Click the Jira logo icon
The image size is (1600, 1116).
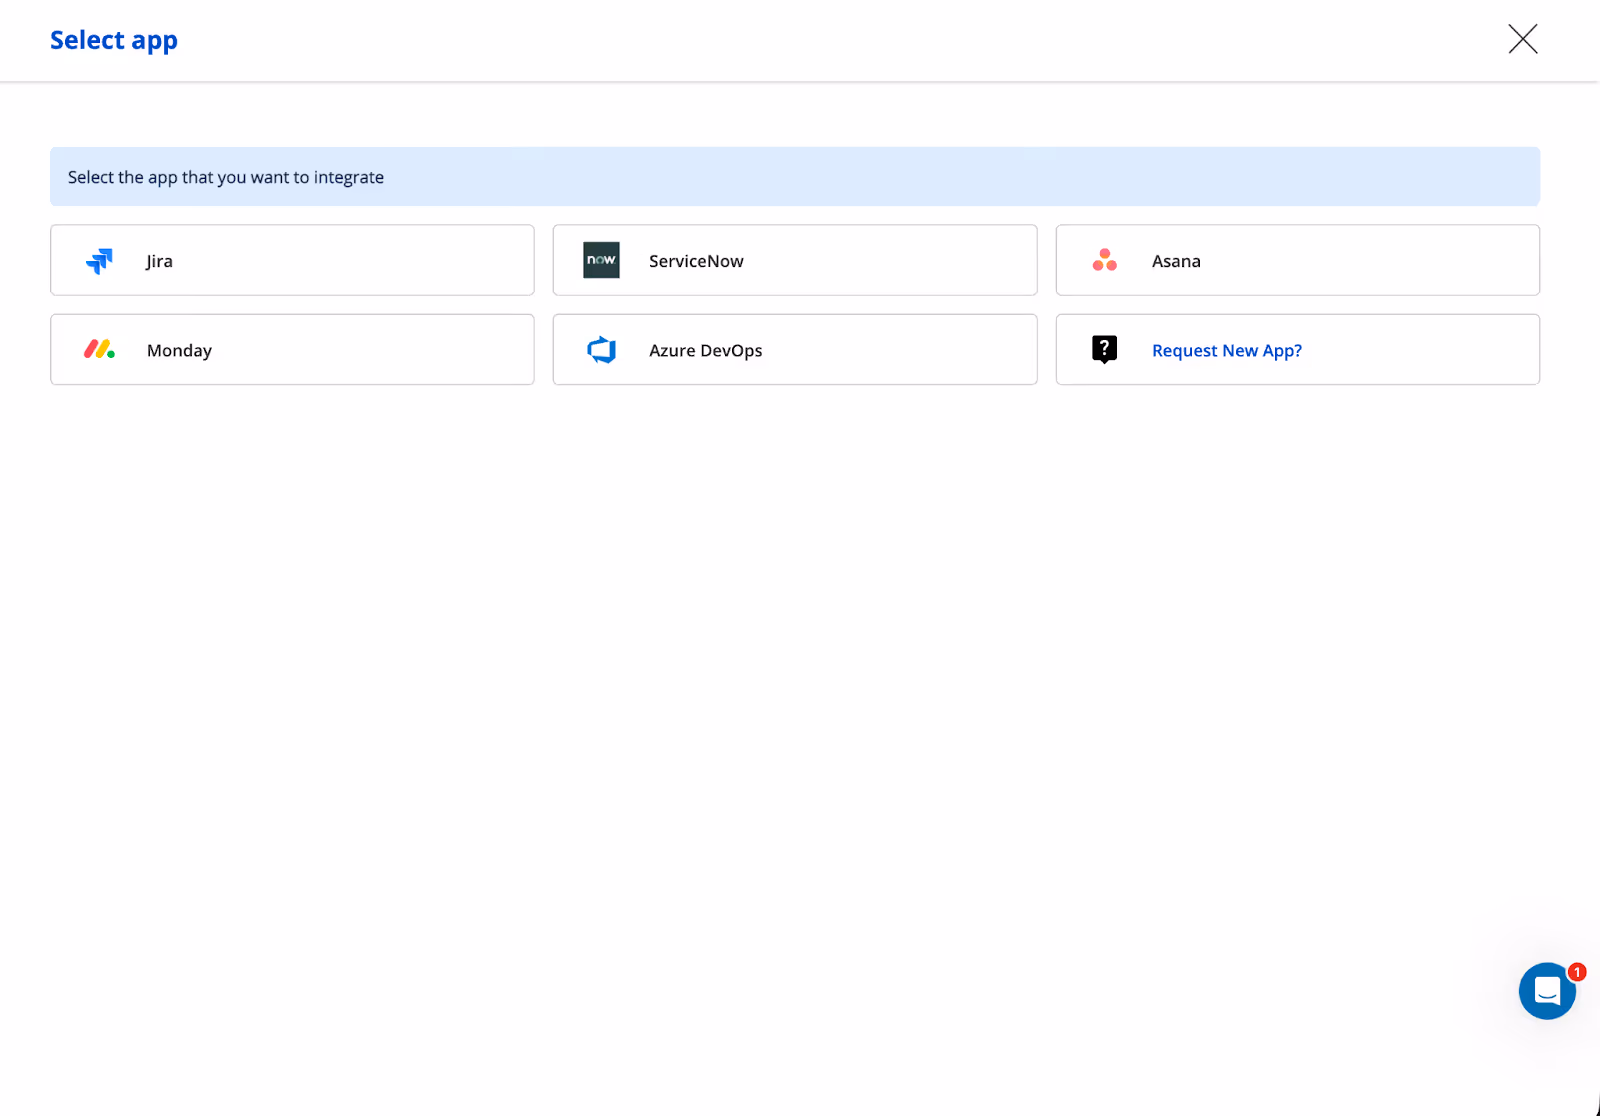(x=99, y=261)
